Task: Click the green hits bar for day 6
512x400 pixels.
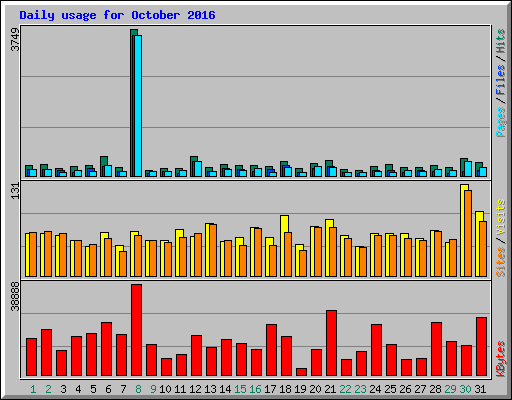Action: [x=103, y=162]
